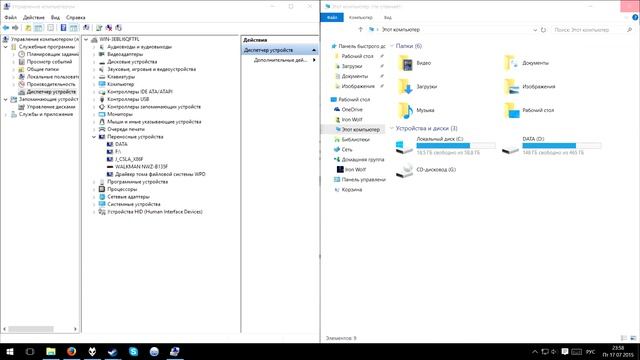The image size is (640, 360).
Task: Click the Recycle Bin icon in the Explorer sidebar
Action: click(x=337, y=190)
